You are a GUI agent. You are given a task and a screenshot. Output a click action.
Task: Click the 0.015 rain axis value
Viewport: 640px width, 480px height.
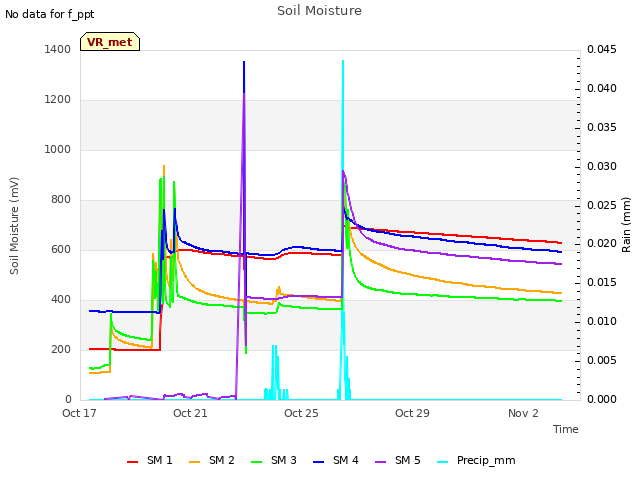point(602,282)
